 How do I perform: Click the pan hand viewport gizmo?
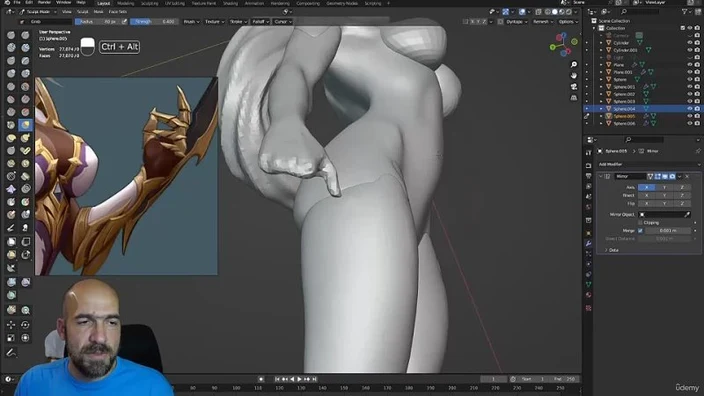point(574,75)
